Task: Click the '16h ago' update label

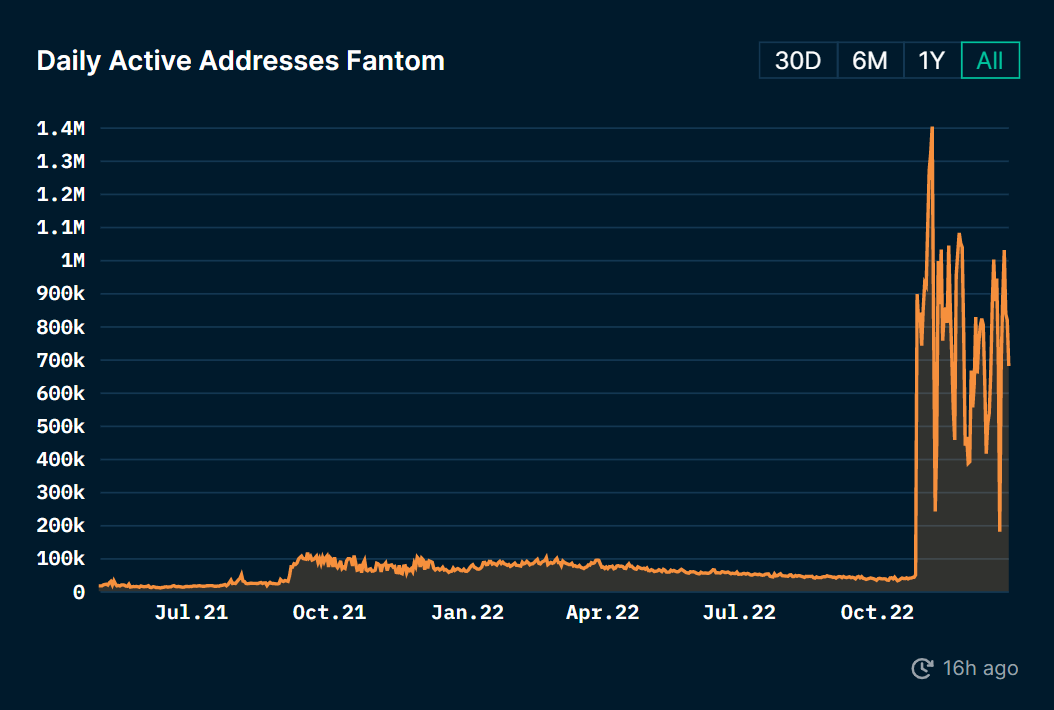Action: [980, 668]
